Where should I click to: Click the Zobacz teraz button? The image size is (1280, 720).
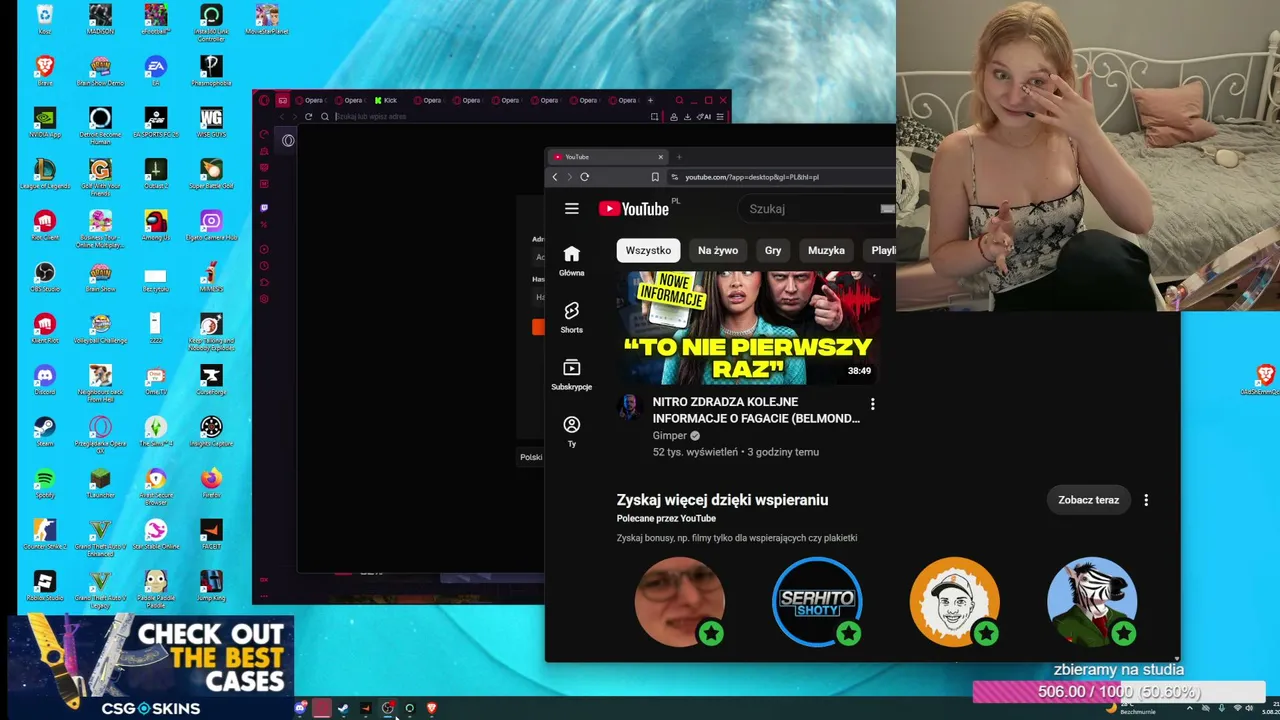pos(1088,500)
